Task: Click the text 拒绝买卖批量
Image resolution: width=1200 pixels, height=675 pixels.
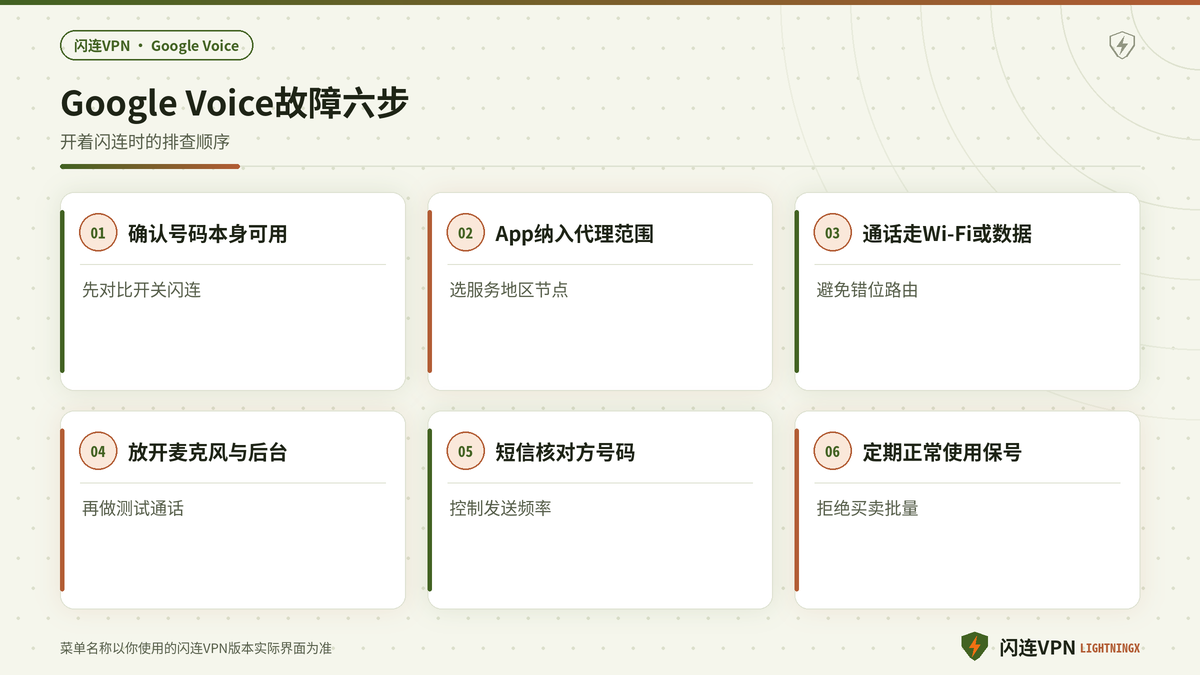Action: pos(867,509)
